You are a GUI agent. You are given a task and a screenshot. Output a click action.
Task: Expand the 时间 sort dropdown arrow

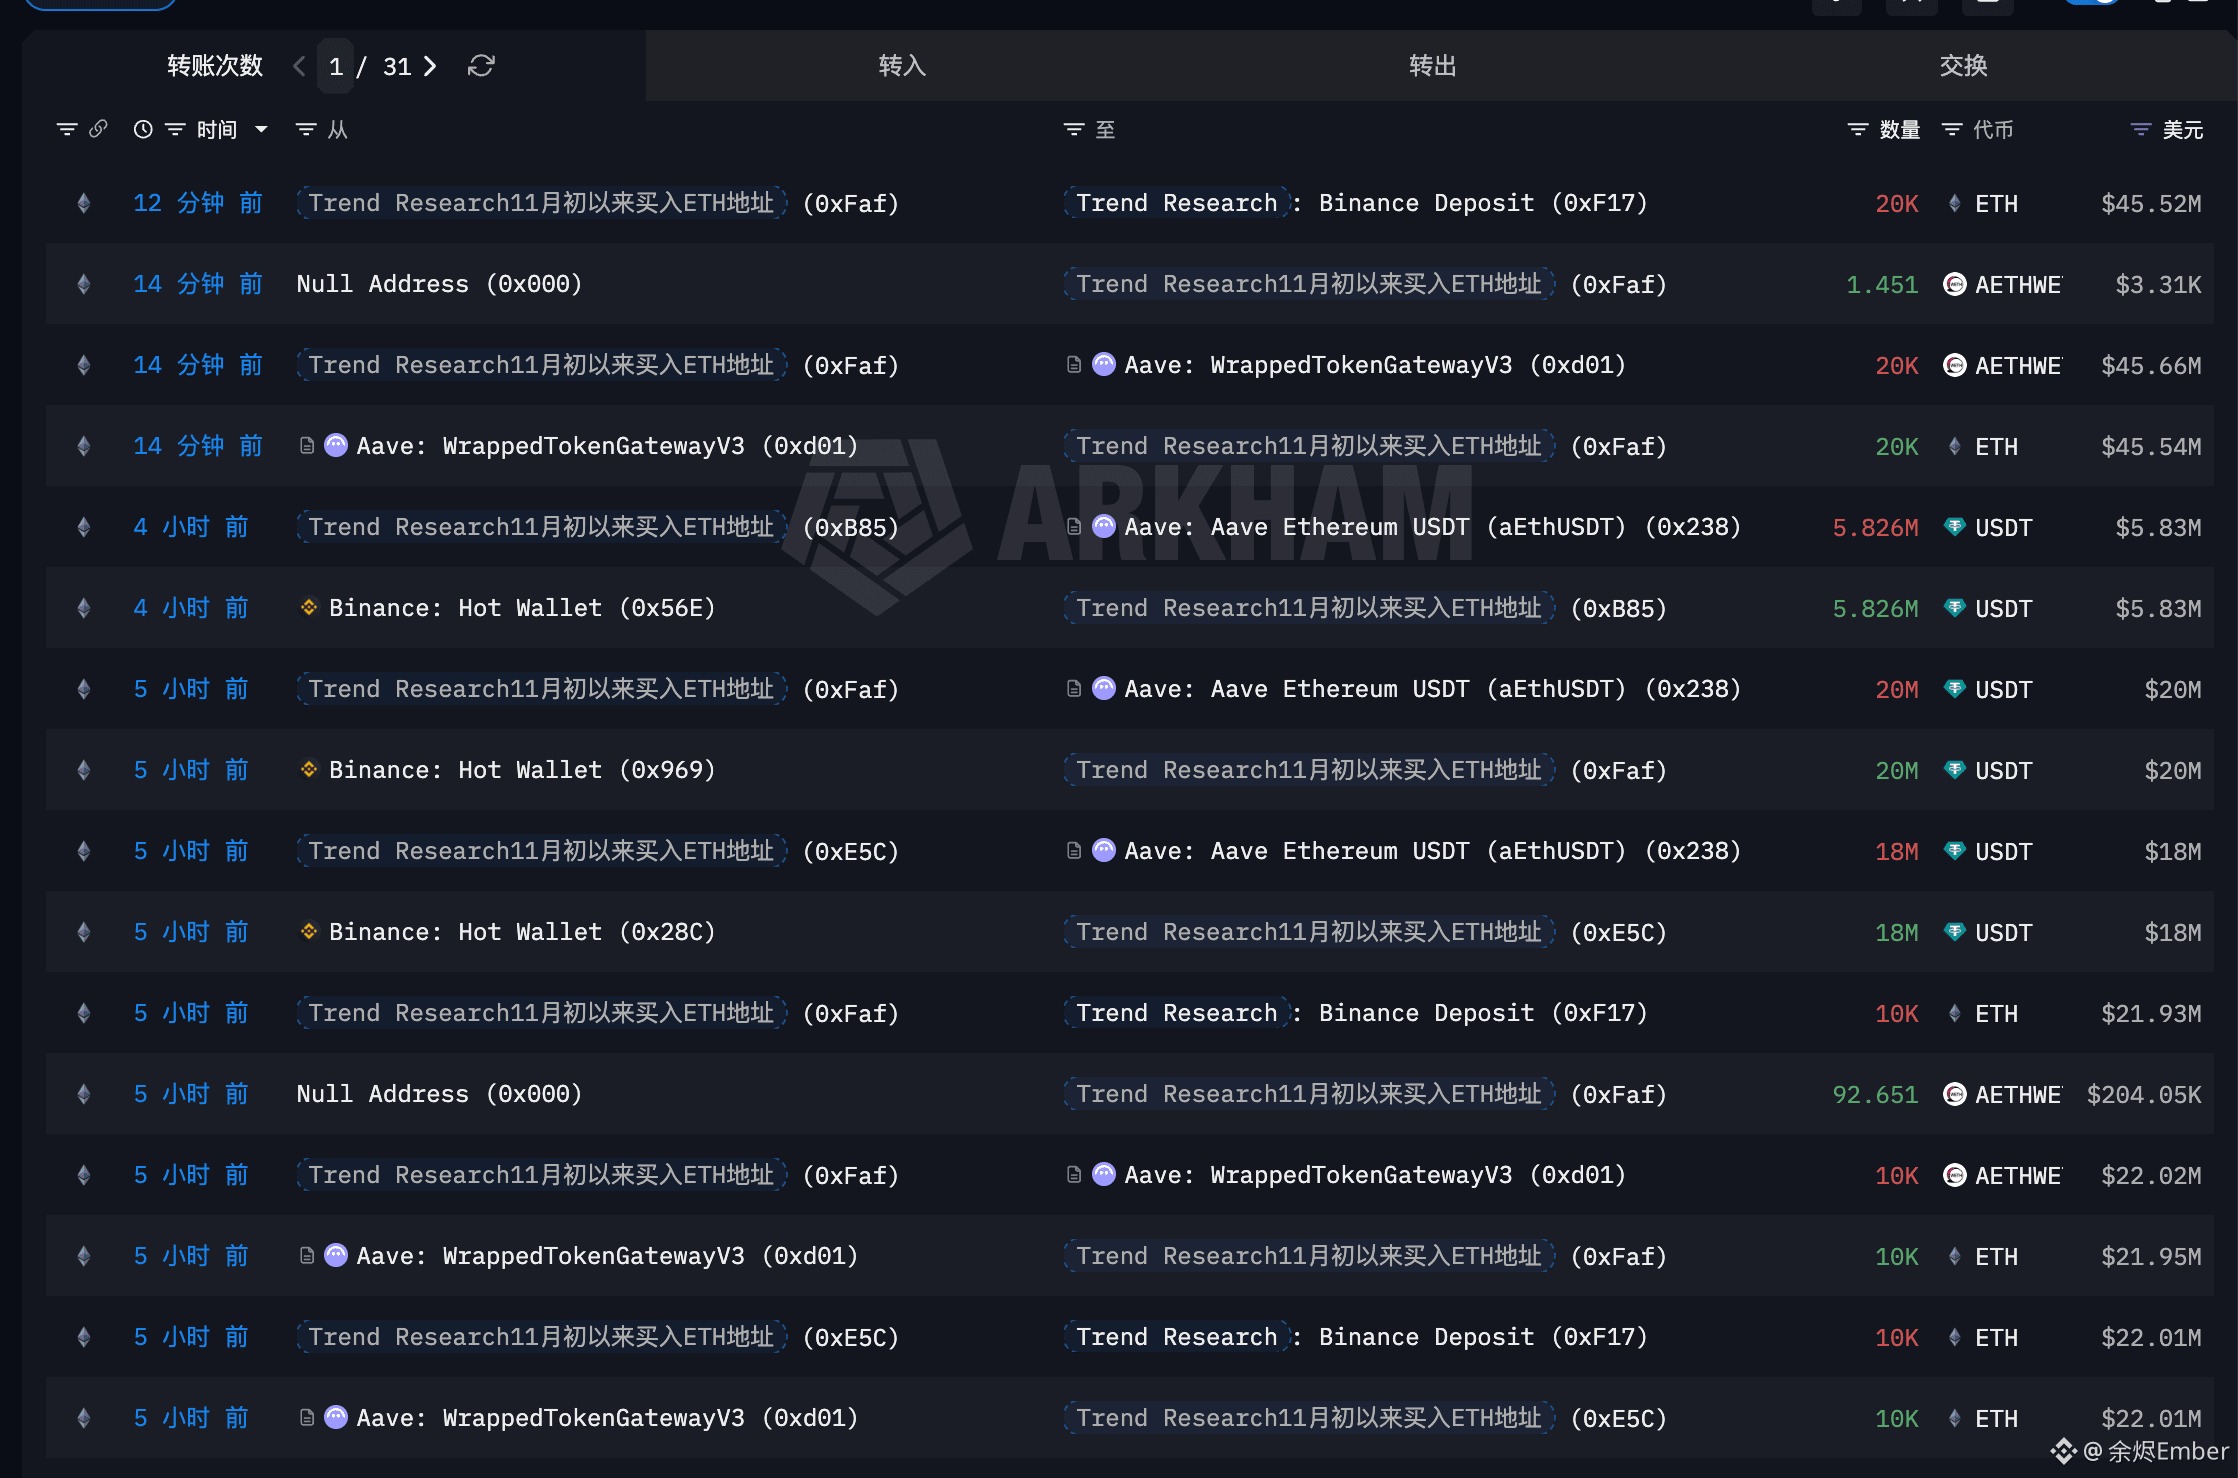(x=261, y=129)
